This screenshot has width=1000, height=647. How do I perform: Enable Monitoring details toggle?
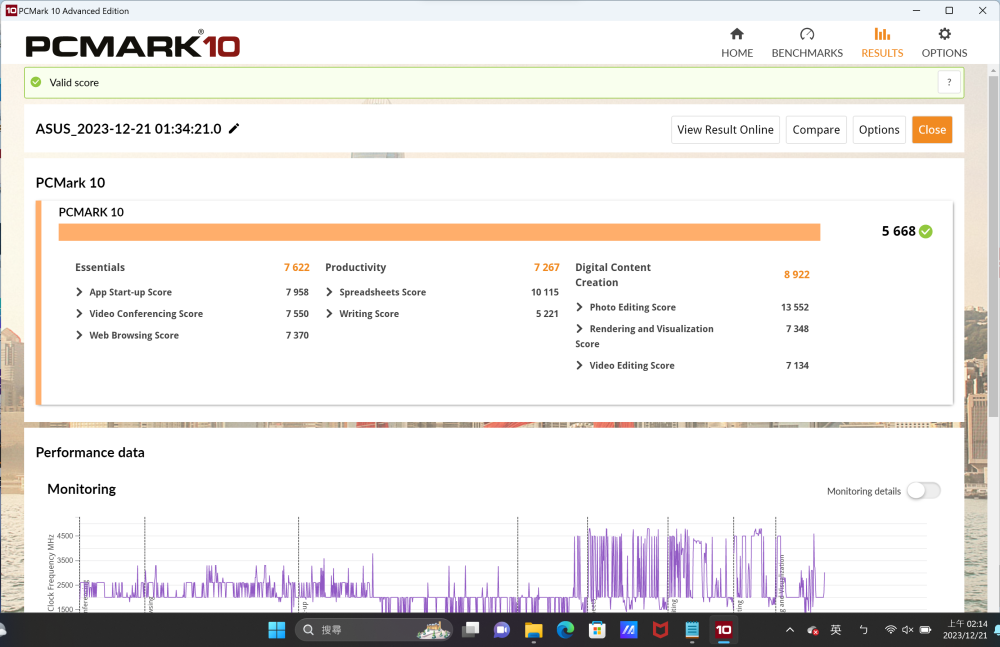(922, 491)
